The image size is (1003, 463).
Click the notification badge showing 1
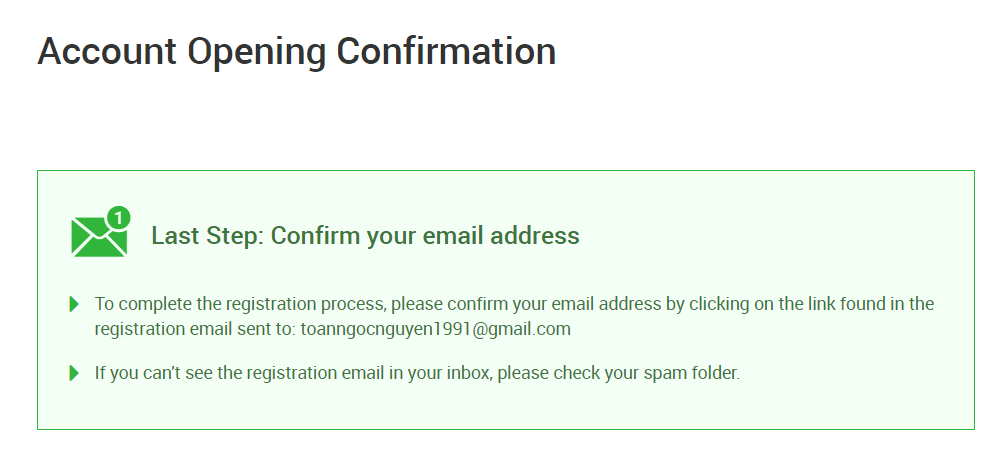[119, 217]
